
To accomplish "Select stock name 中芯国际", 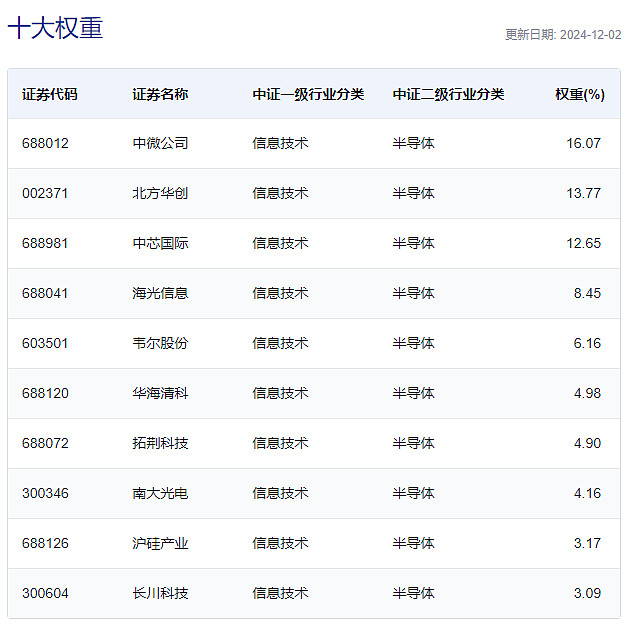I will pos(160,243).
